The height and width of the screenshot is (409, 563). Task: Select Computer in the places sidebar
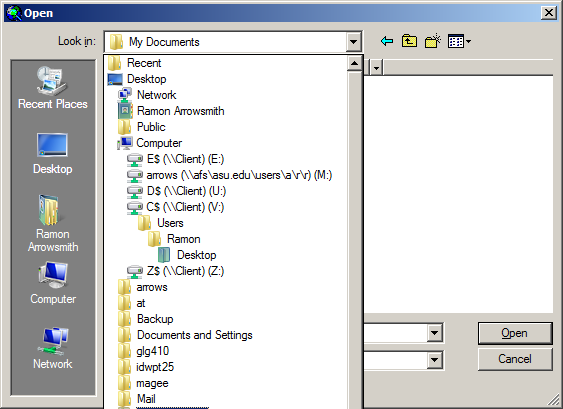53,283
